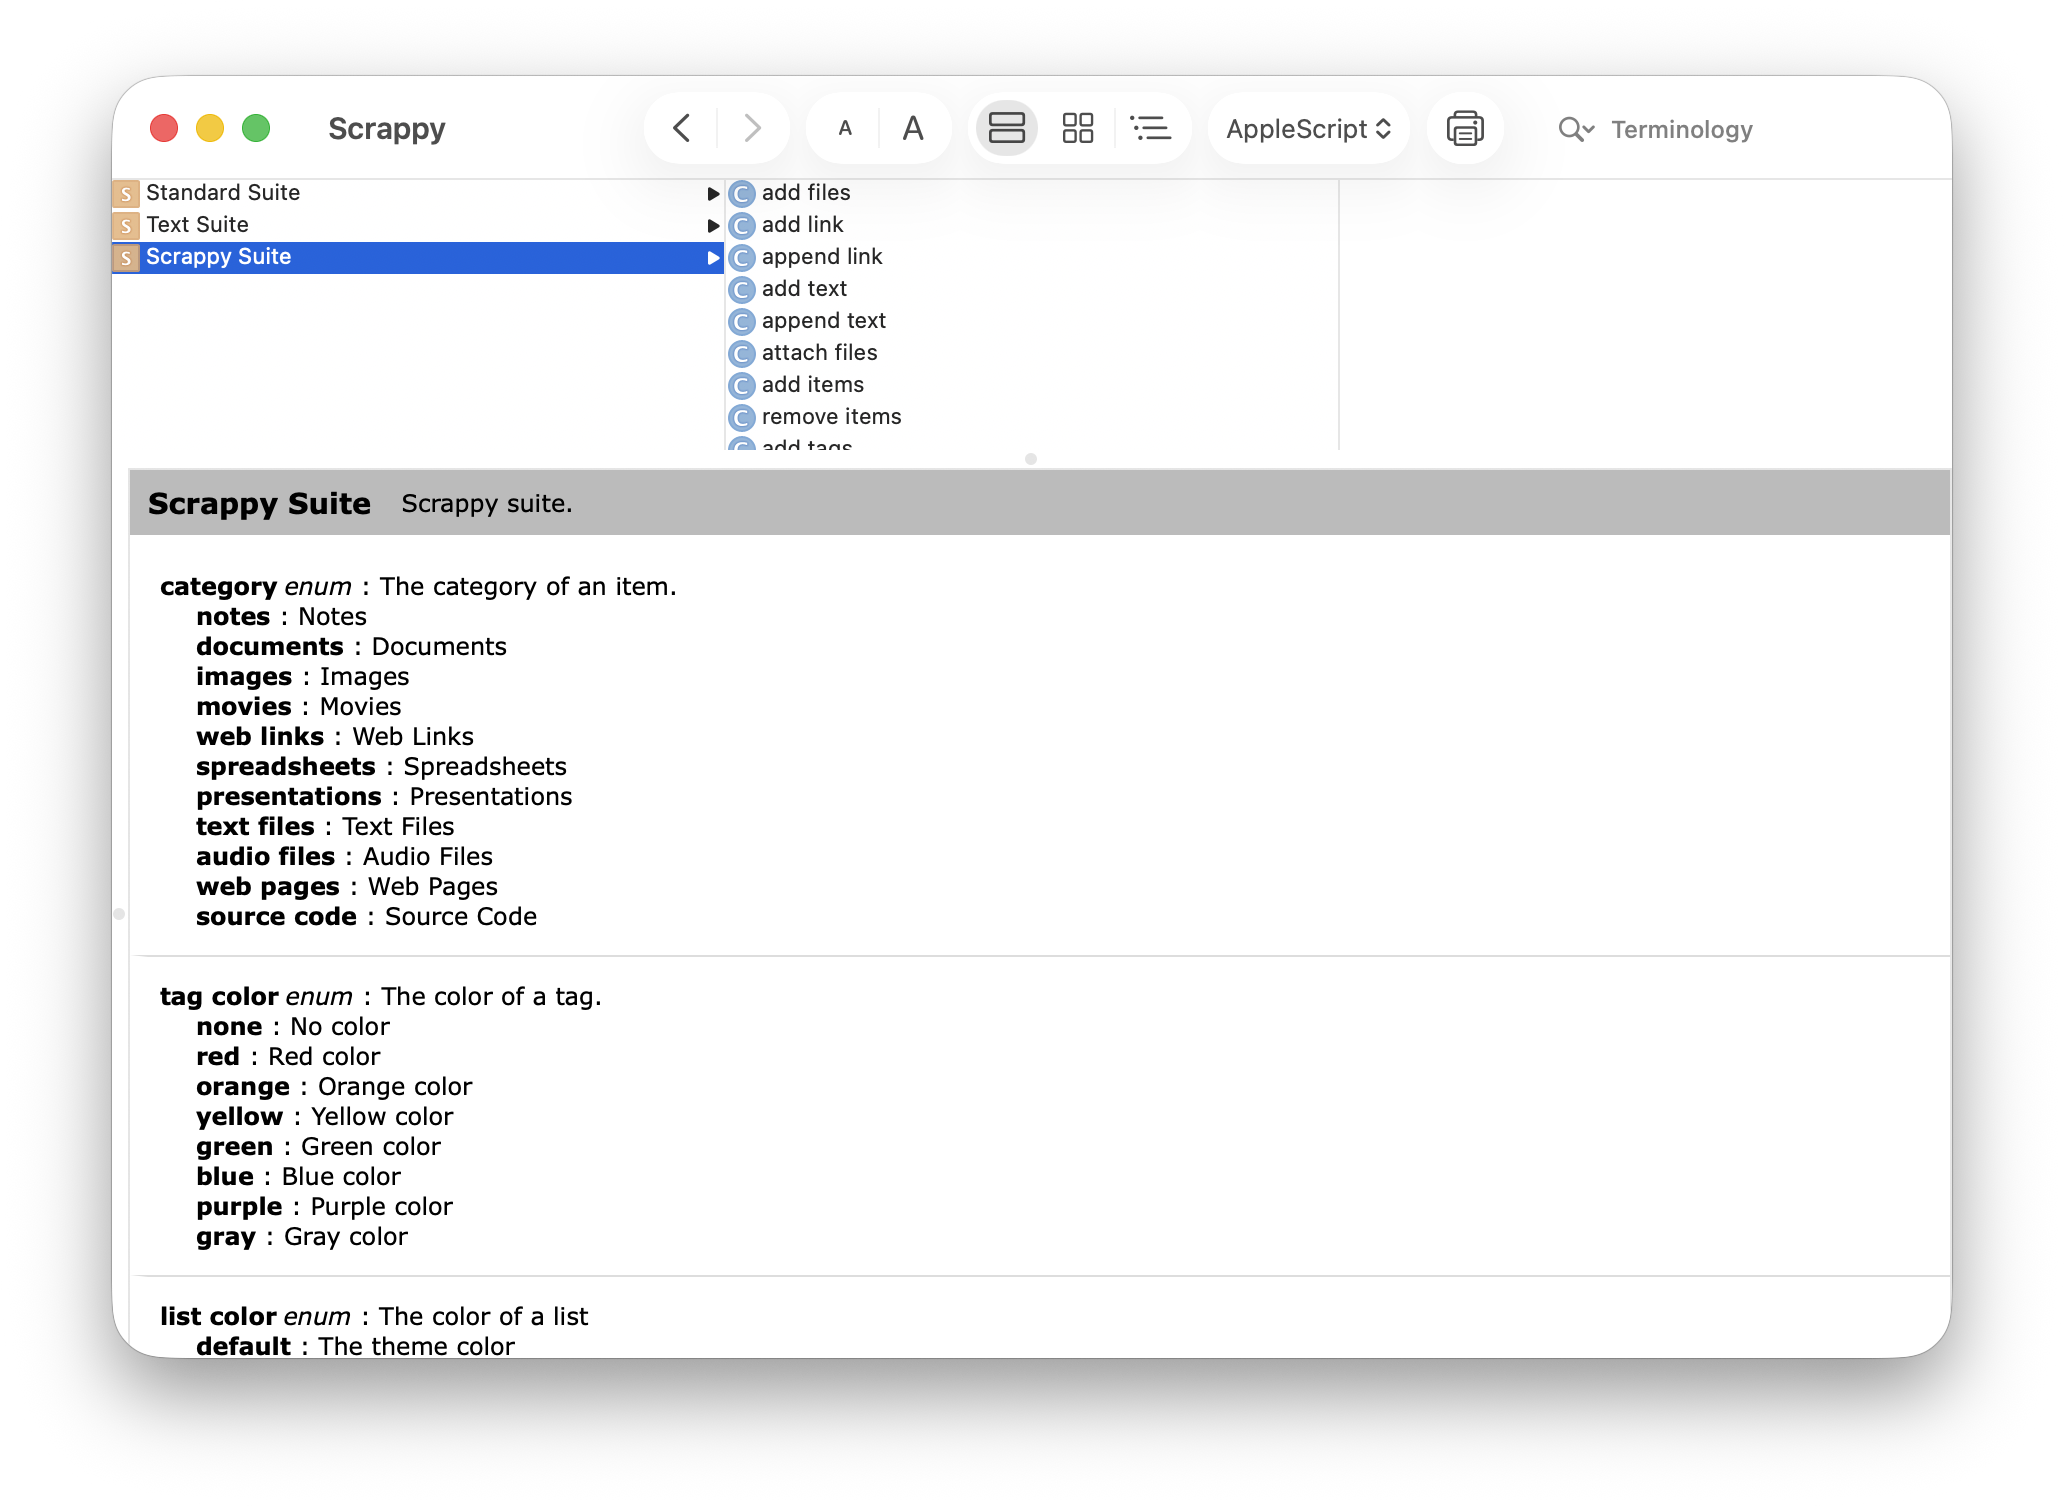Switch to the grid browser view icon
2064x1506 pixels.
(1079, 128)
